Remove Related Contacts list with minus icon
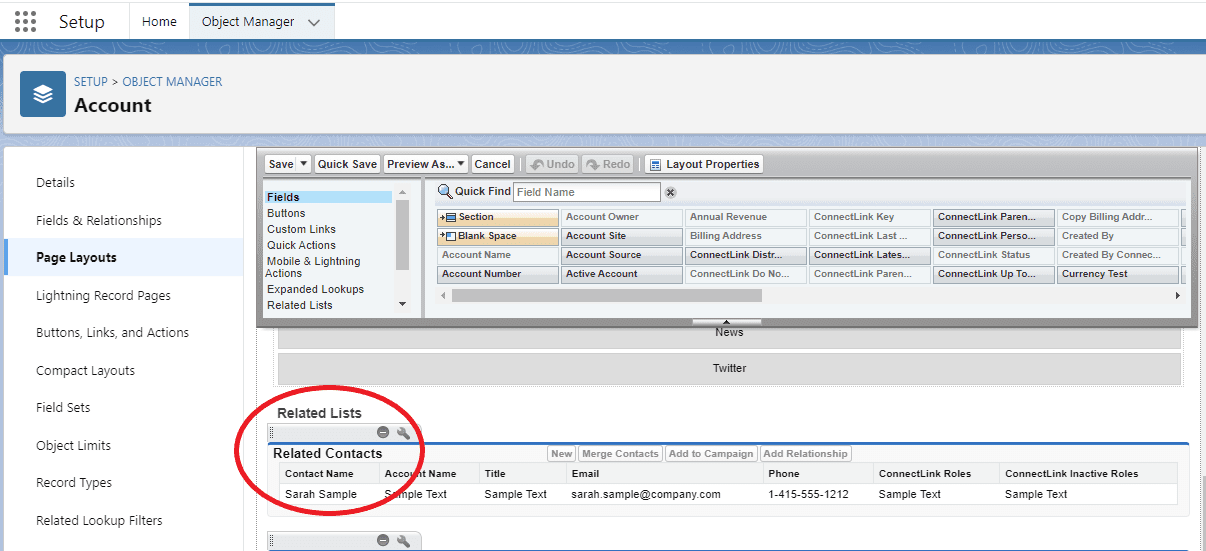Screen dimensions: 1206x551 coord(383,433)
